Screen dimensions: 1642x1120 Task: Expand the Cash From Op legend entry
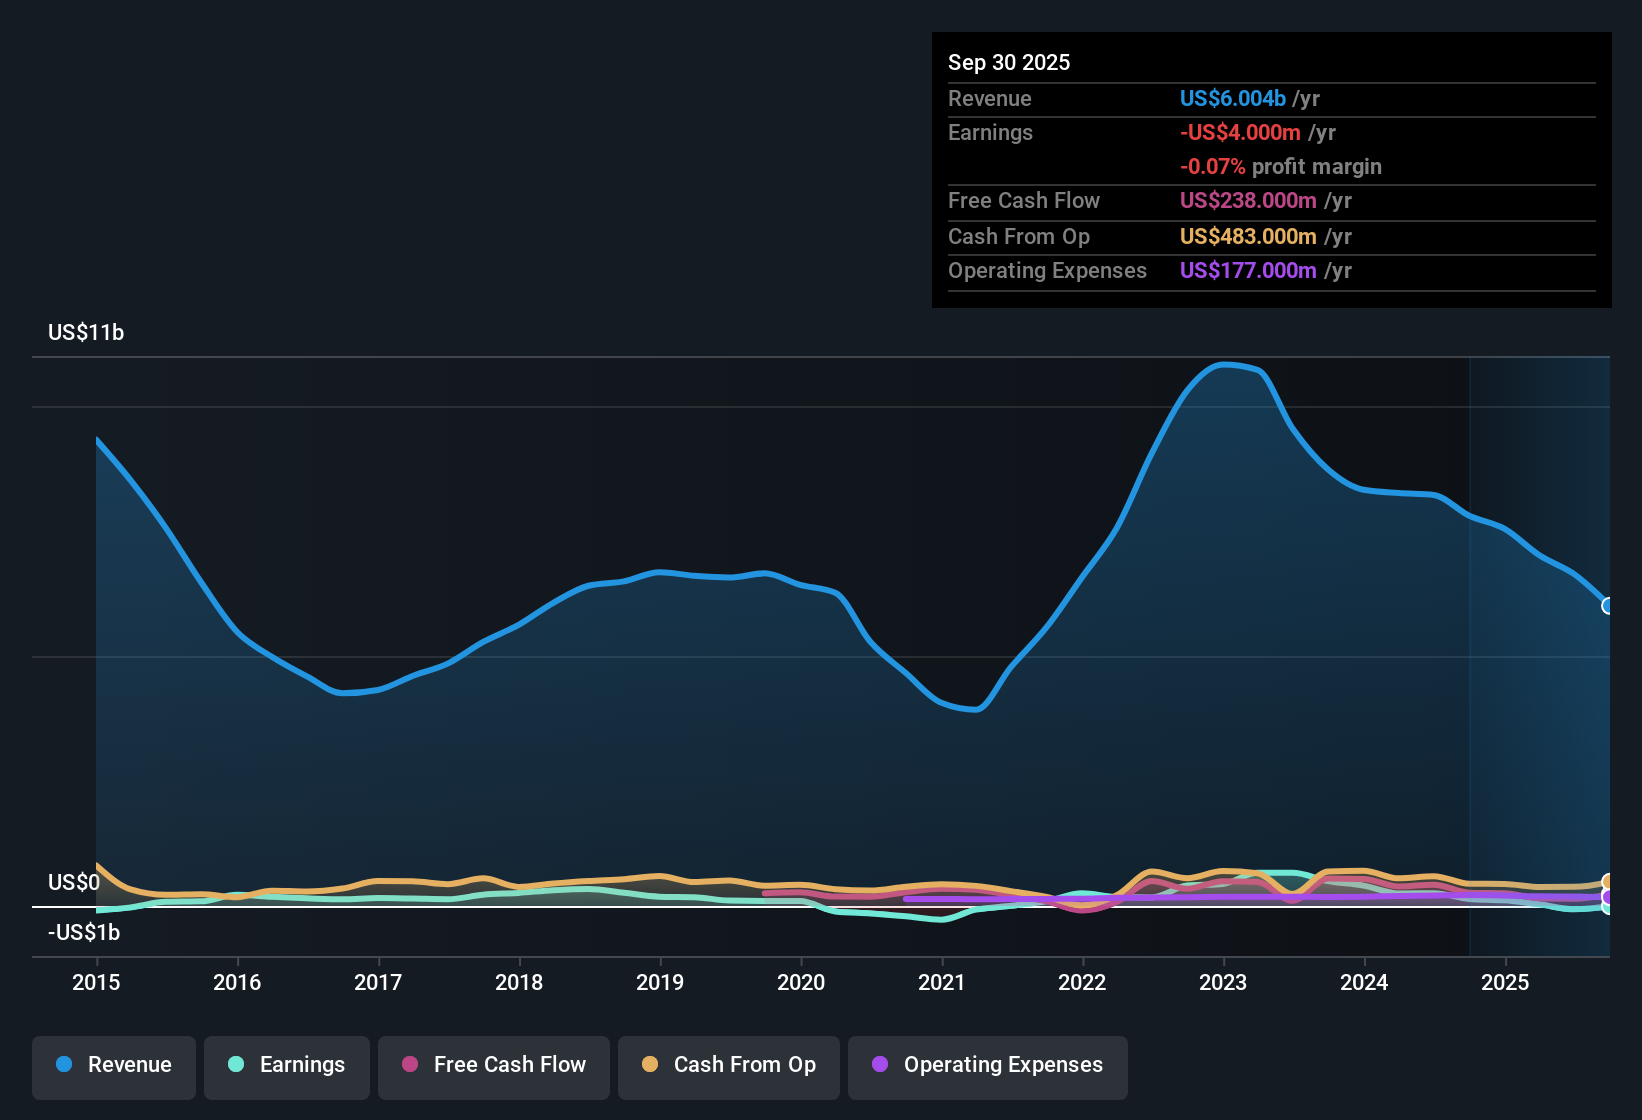(x=728, y=1065)
